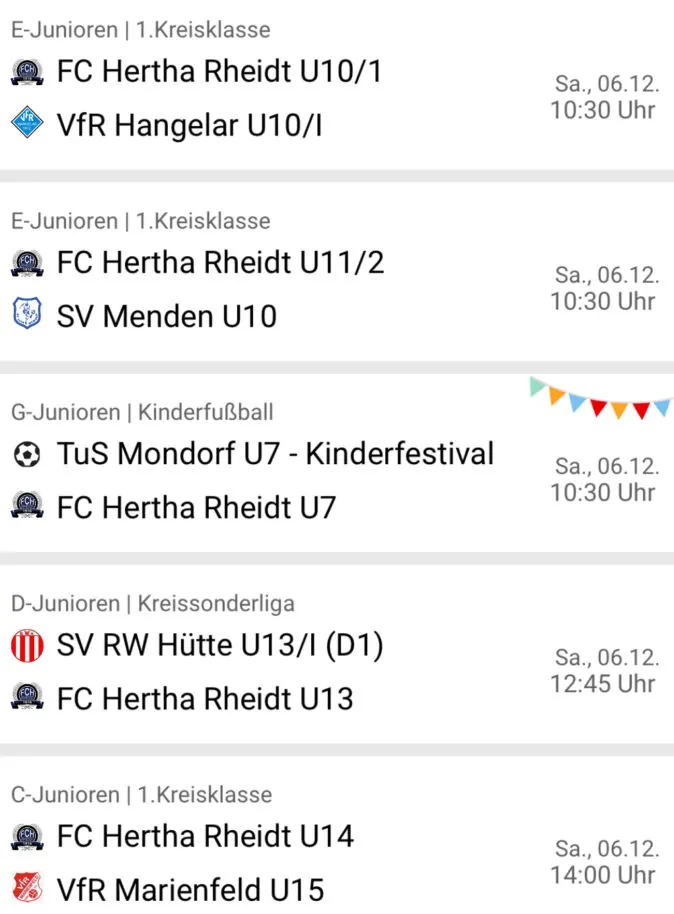Click the G-Junioren | Kinderfußball label
674x914 pixels.
tap(142, 412)
